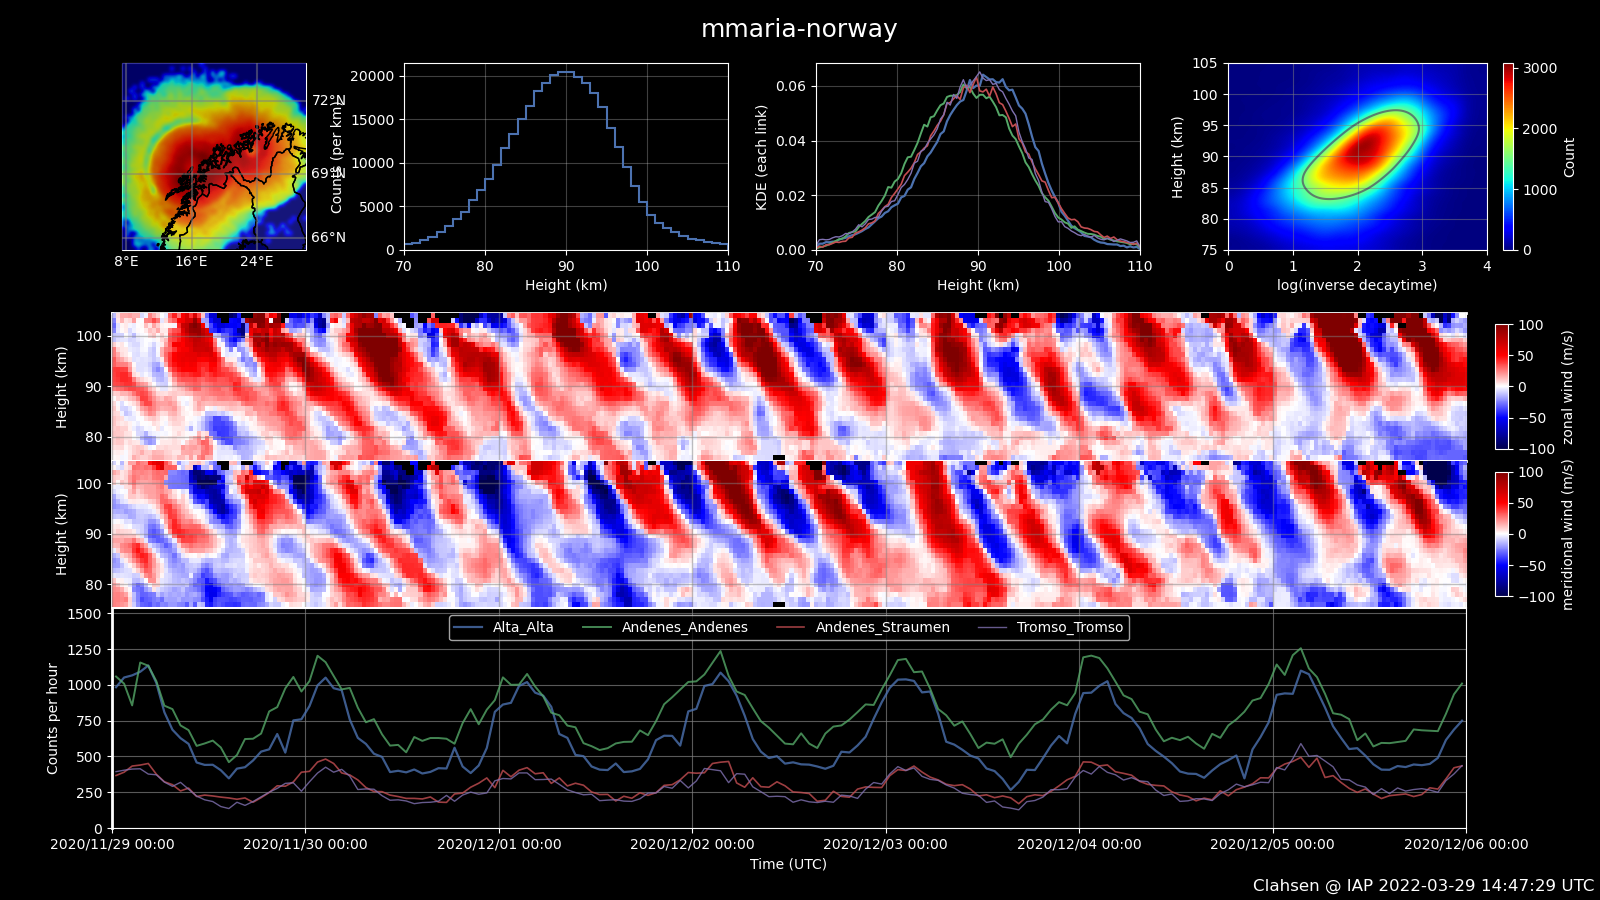Click the Time (UTC) axis label

click(x=789, y=864)
